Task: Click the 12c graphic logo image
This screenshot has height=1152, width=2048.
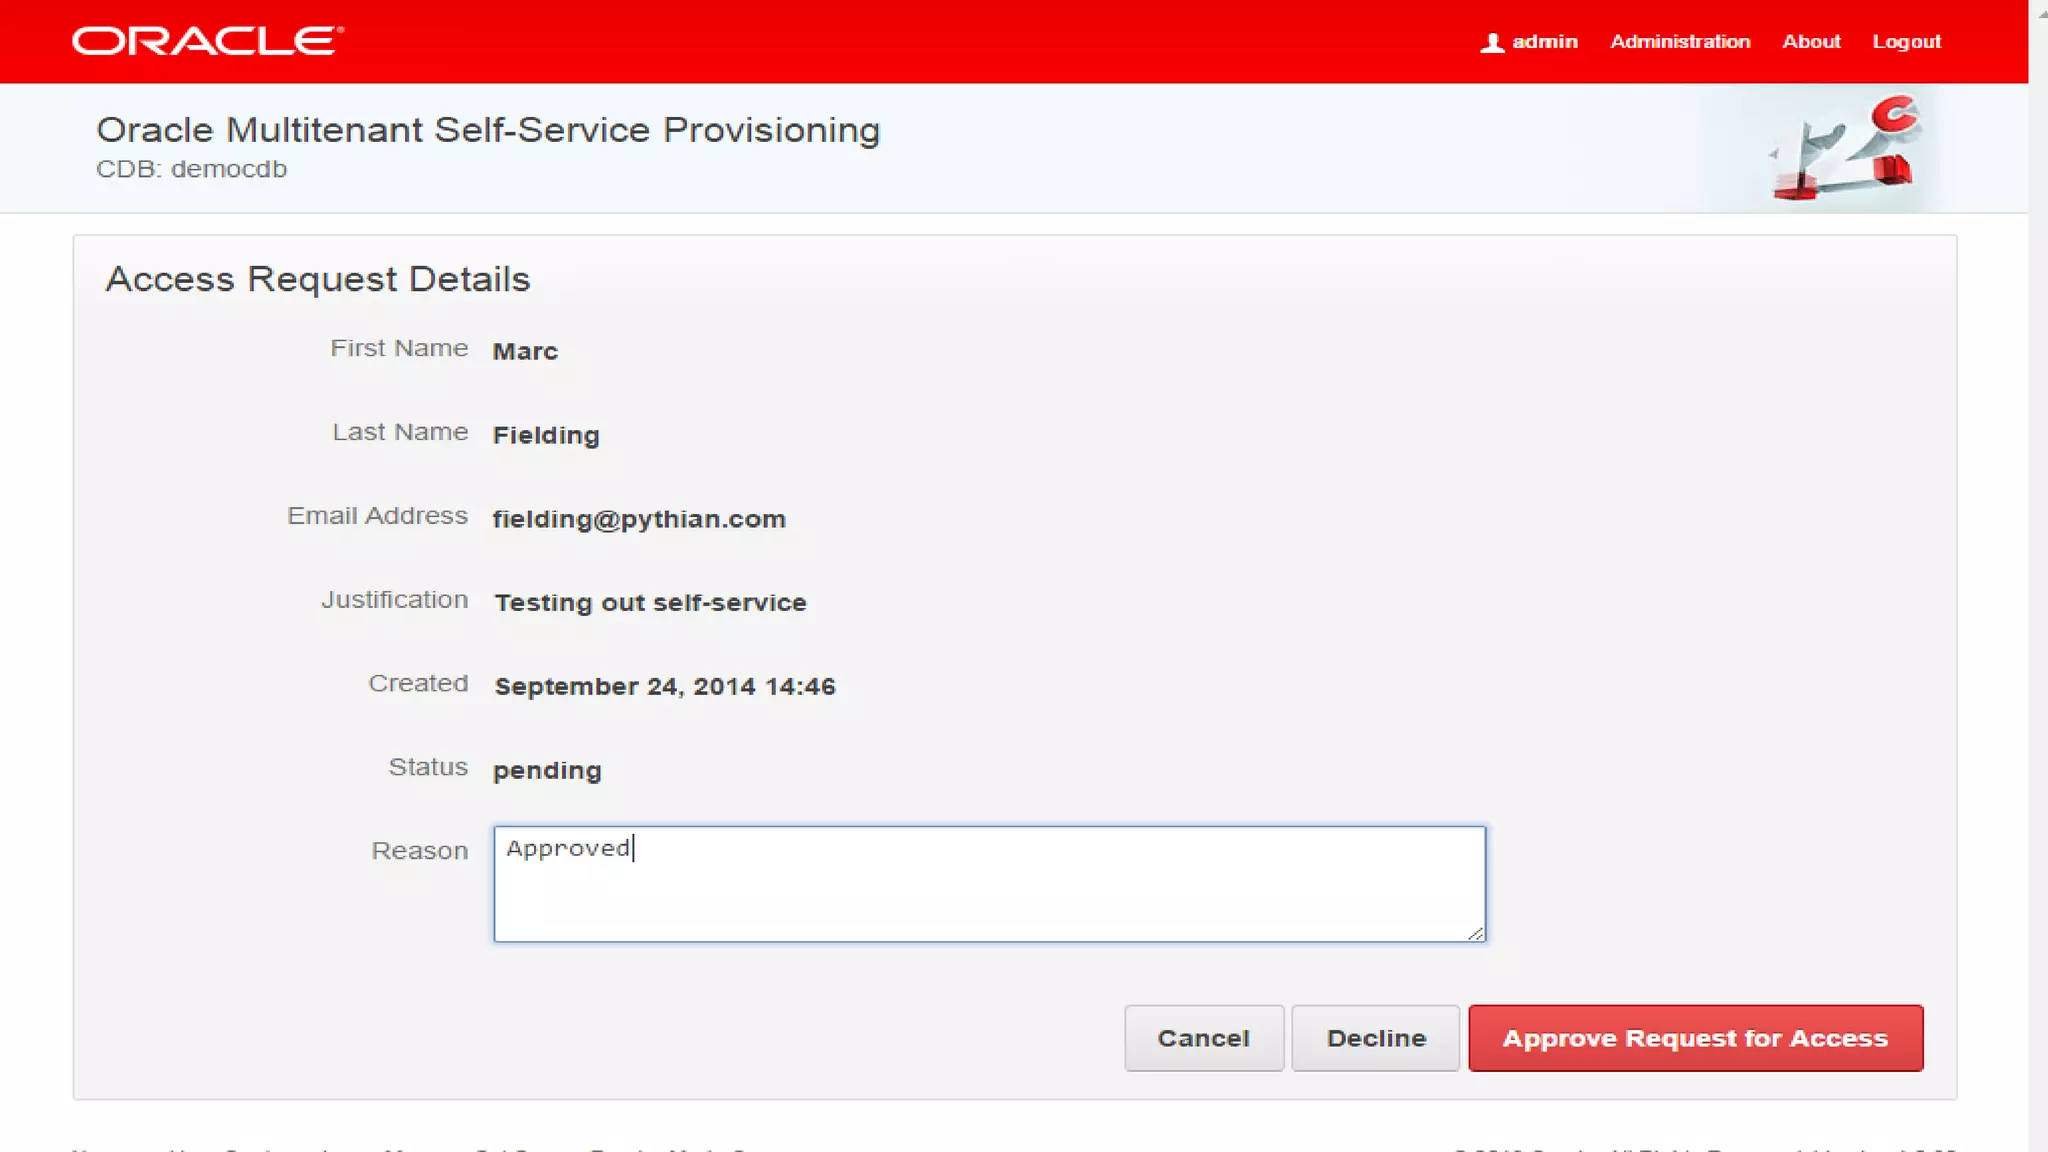Action: tap(1842, 149)
